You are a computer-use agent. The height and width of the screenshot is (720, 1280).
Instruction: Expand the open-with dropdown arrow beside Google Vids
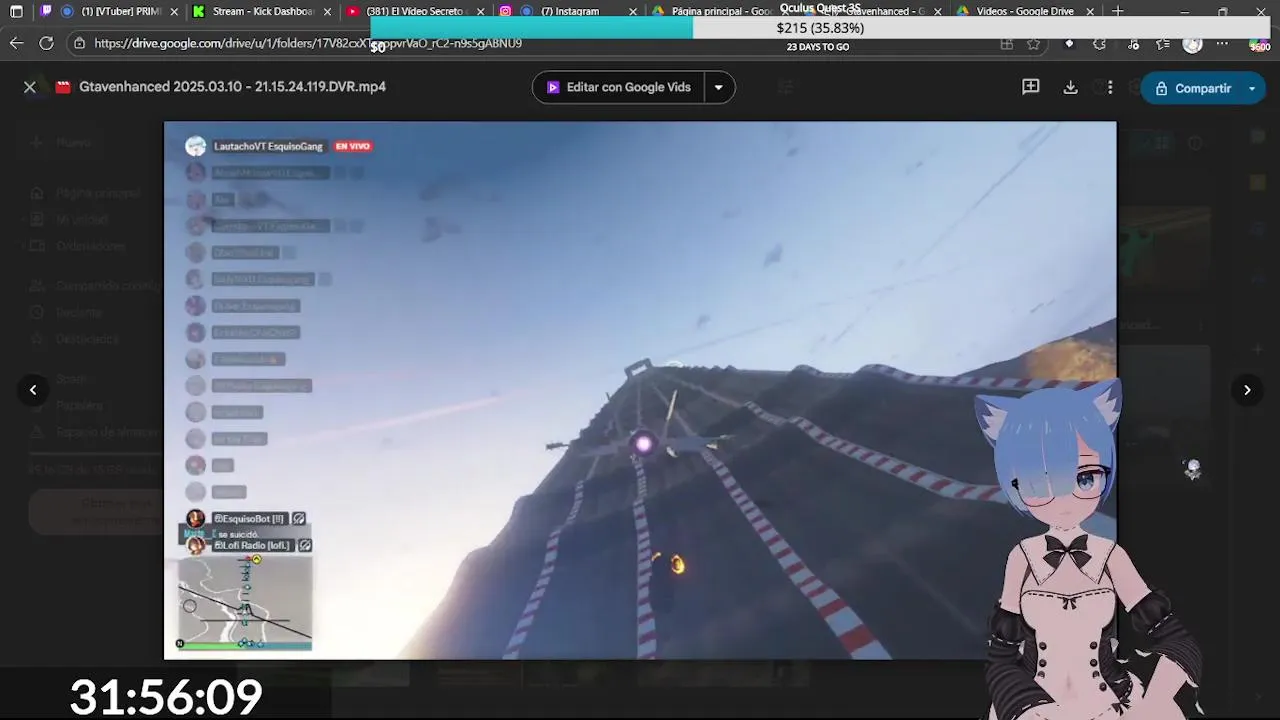pyautogui.click(x=718, y=87)
